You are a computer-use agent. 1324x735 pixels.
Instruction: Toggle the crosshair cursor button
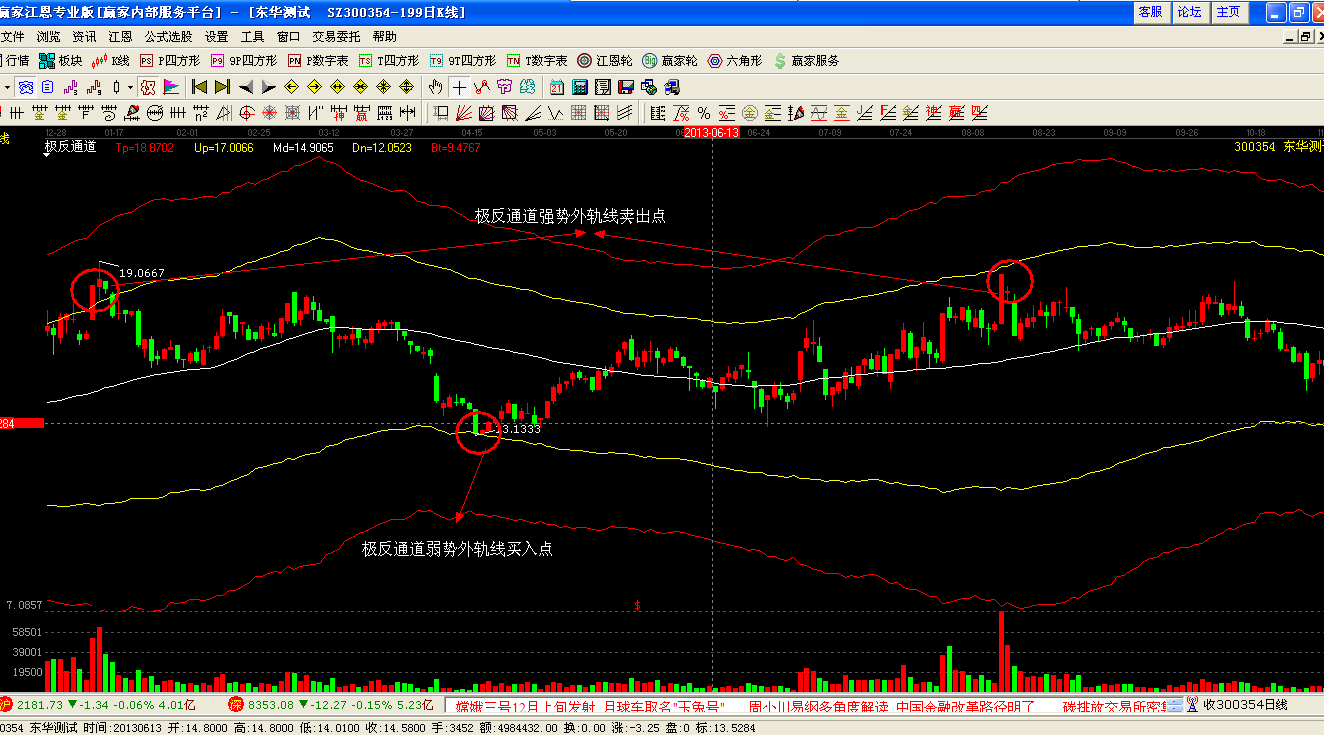(459, 87)
